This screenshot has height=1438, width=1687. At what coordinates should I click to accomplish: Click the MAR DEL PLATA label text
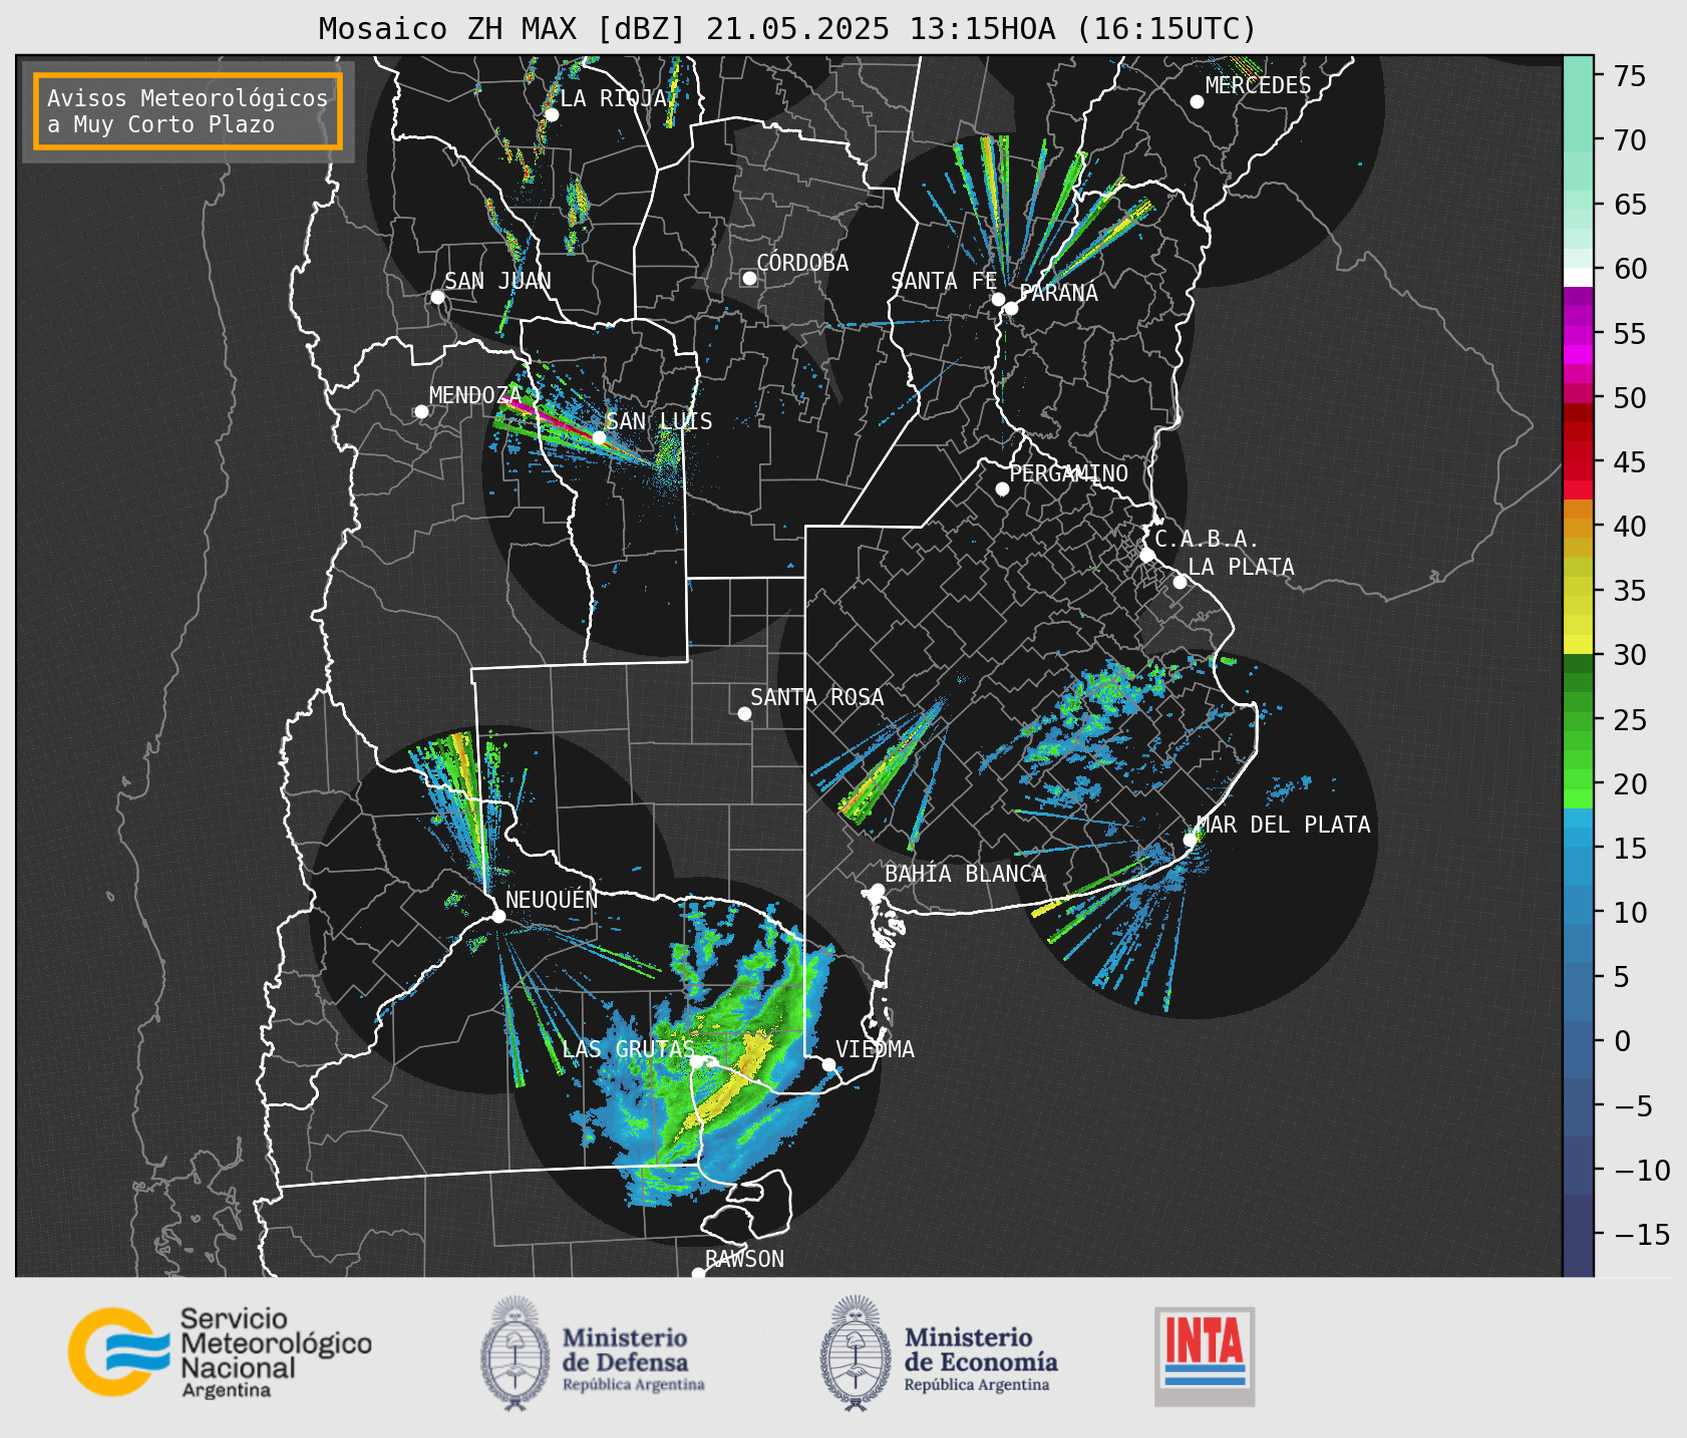pos(1283,825)
